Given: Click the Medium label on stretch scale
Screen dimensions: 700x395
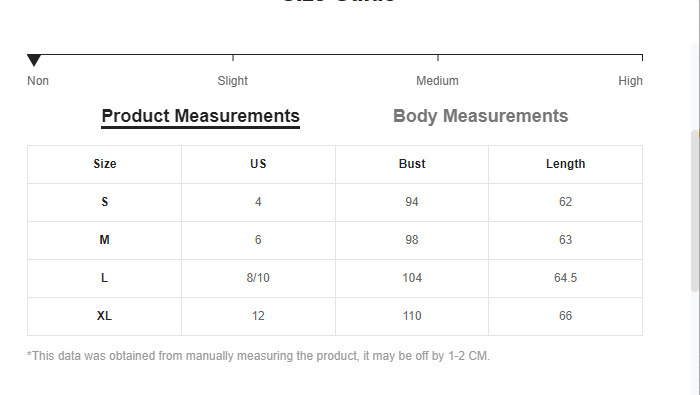Looking at the screenshot, I should (x=437, y=81).
